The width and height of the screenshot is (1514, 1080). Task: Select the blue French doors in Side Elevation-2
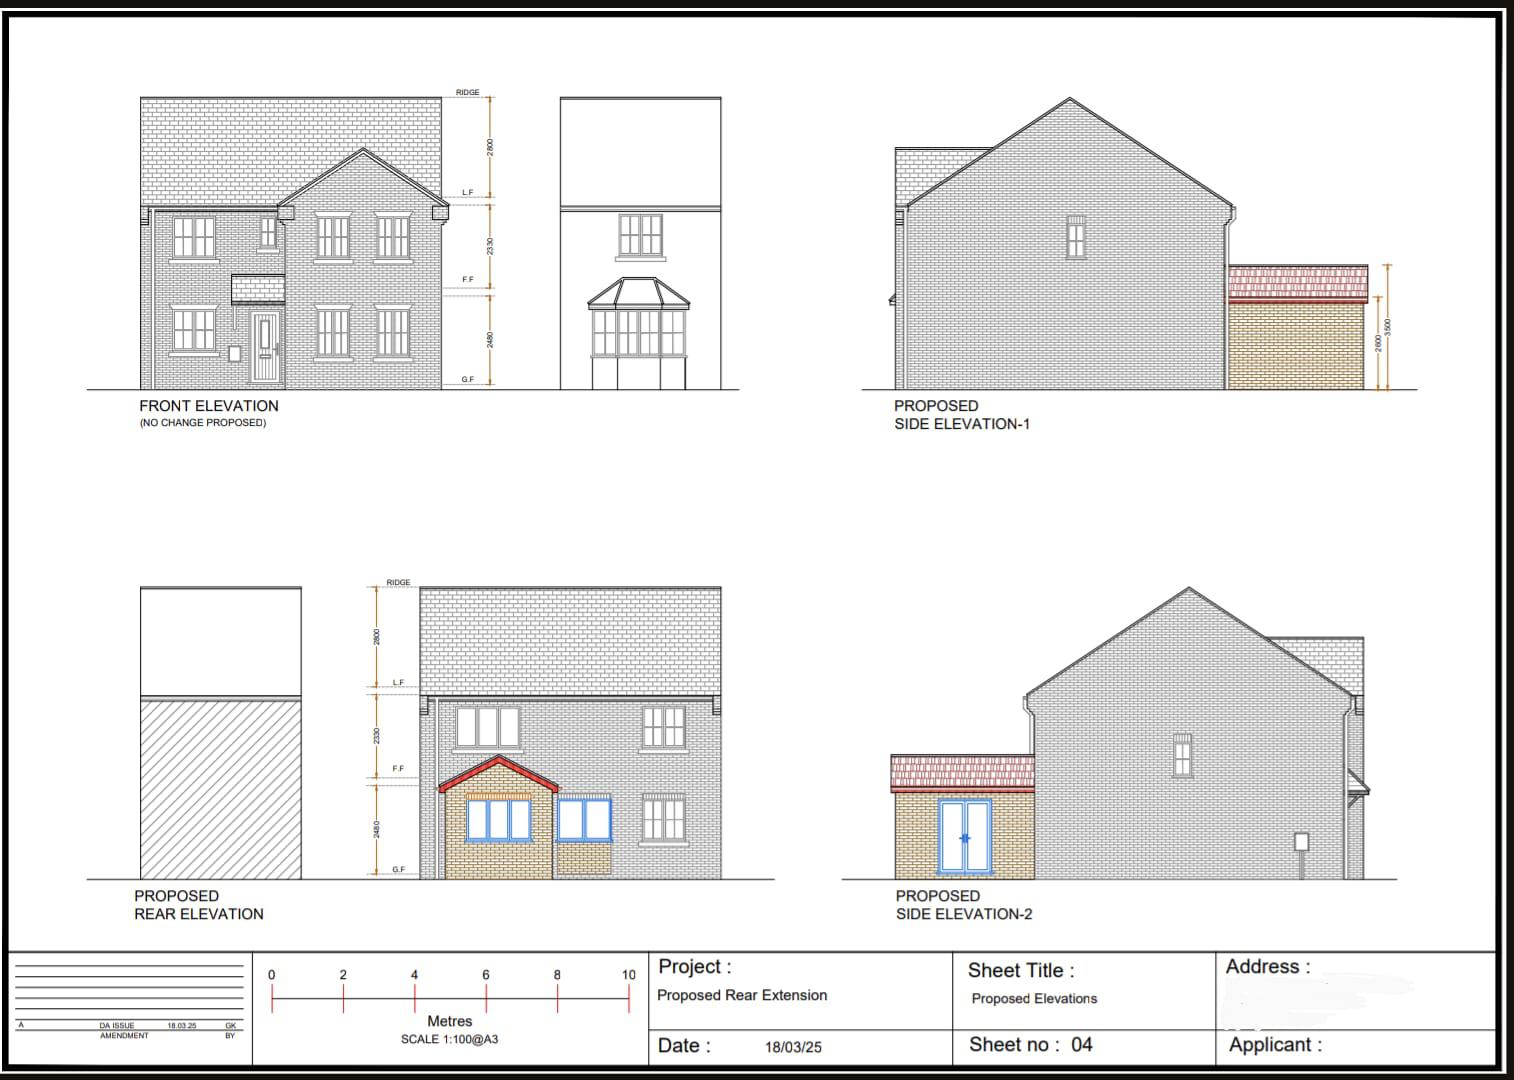(x=964, y=836)
